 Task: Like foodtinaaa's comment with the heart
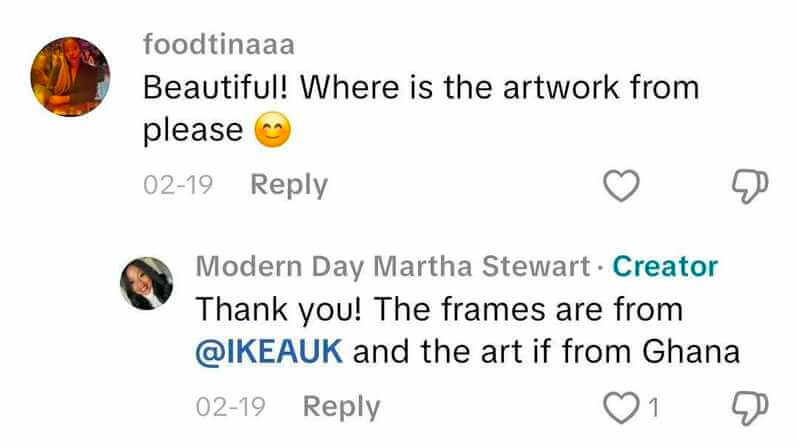pyautogui.click(x=623, y=184)
